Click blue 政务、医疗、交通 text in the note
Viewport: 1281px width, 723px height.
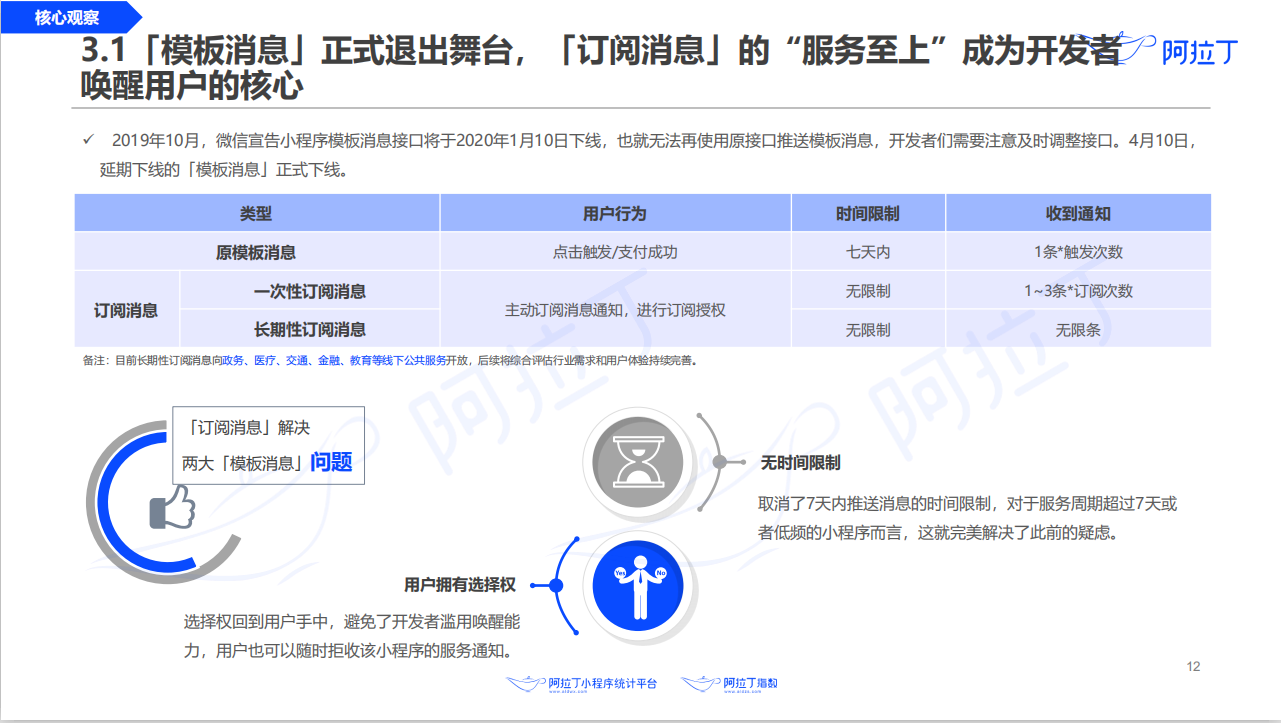click(x=266, y=361)
